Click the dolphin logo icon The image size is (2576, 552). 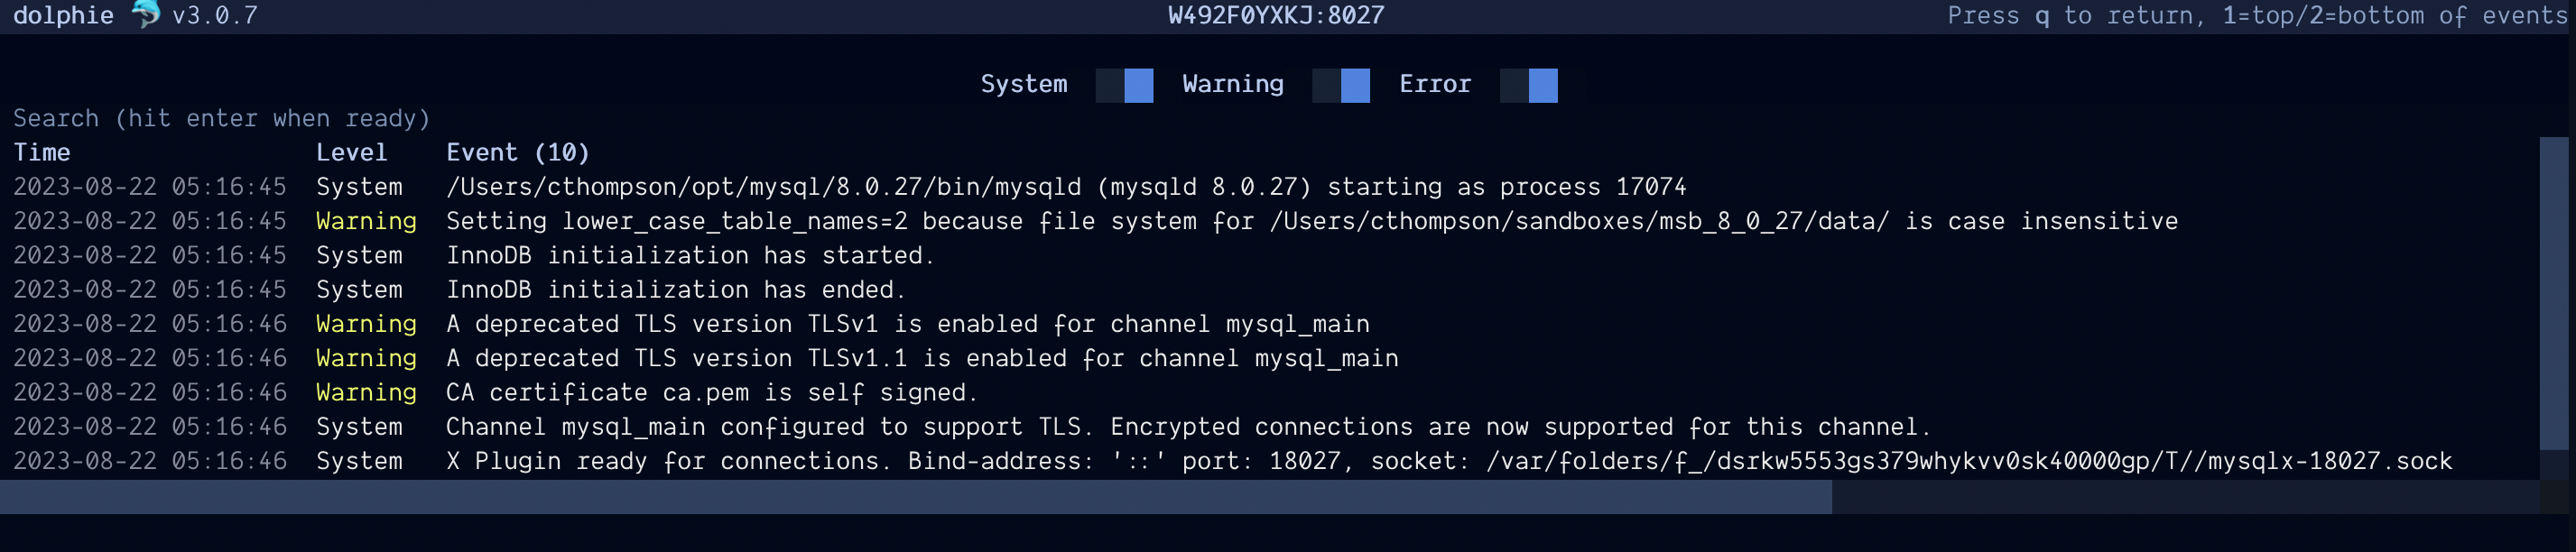click(145, 14)
